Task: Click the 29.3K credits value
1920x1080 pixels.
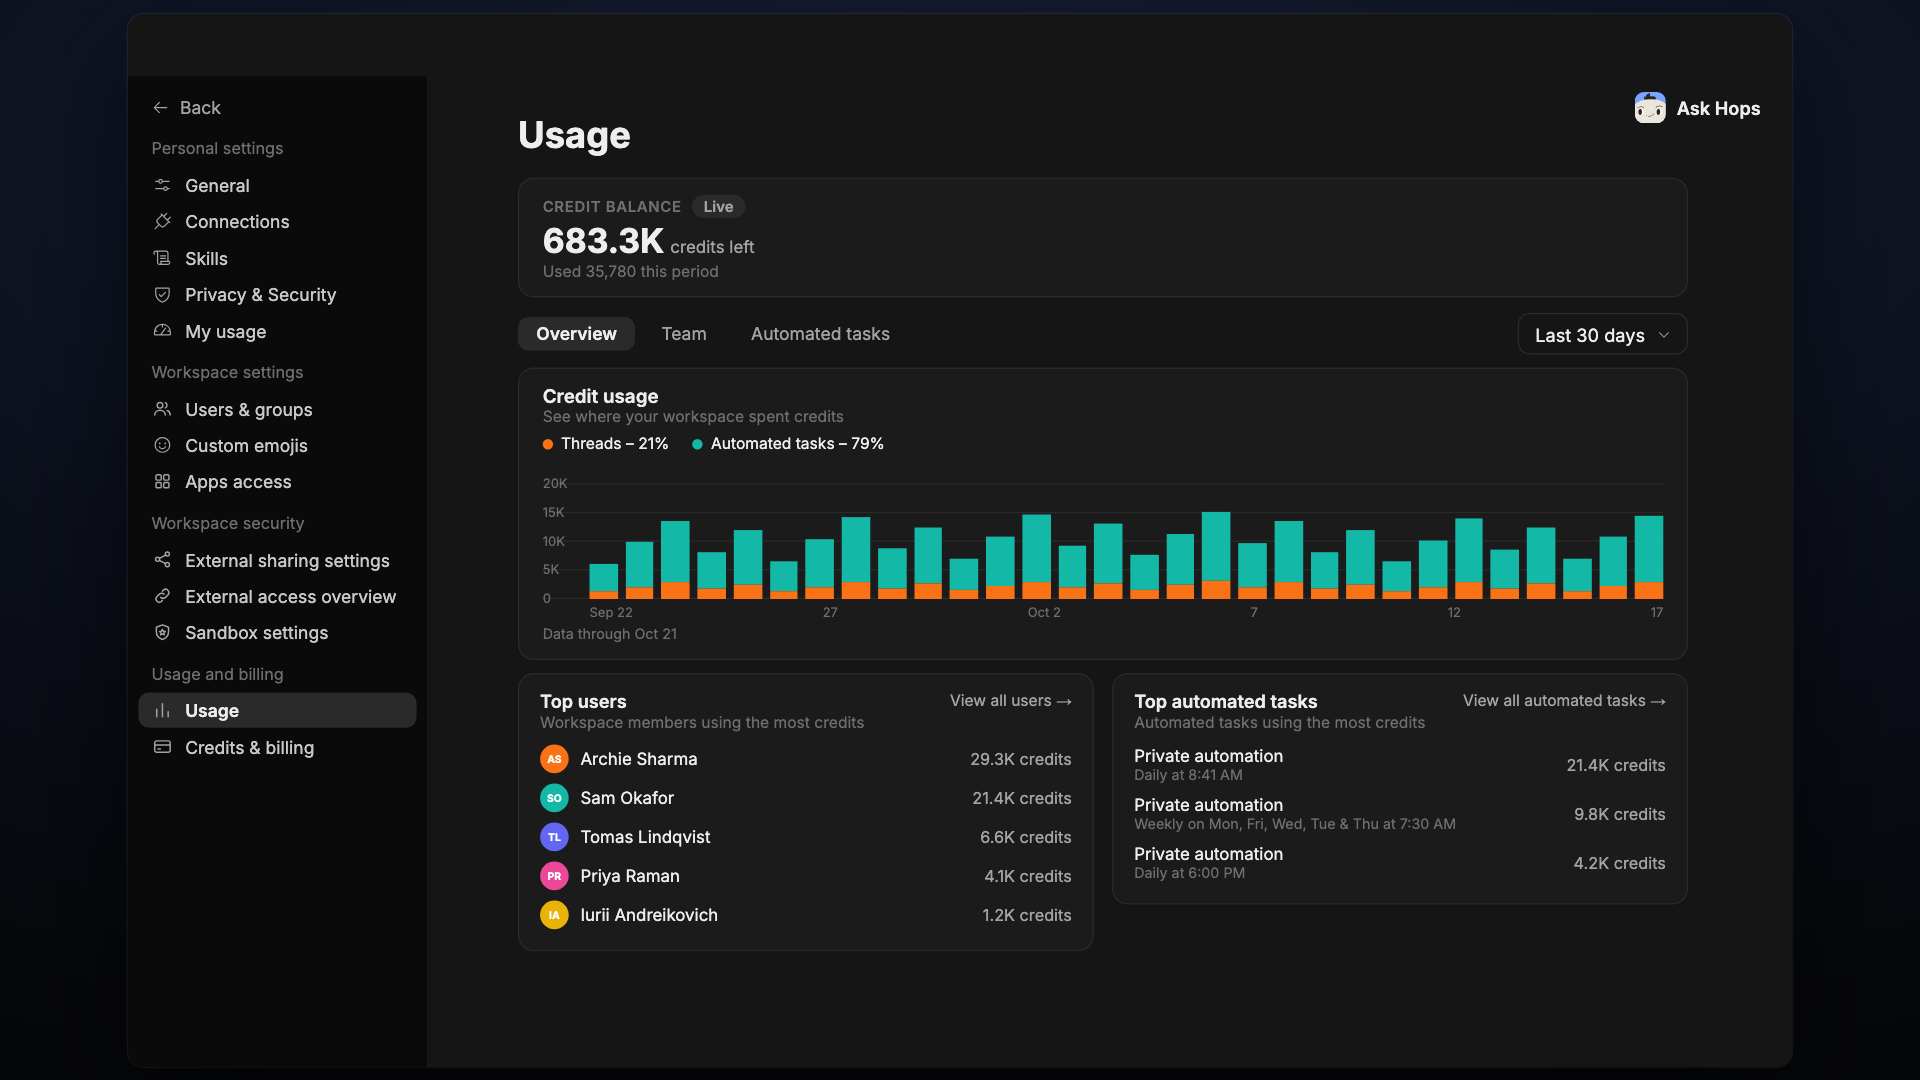Action: point(1020,759)
